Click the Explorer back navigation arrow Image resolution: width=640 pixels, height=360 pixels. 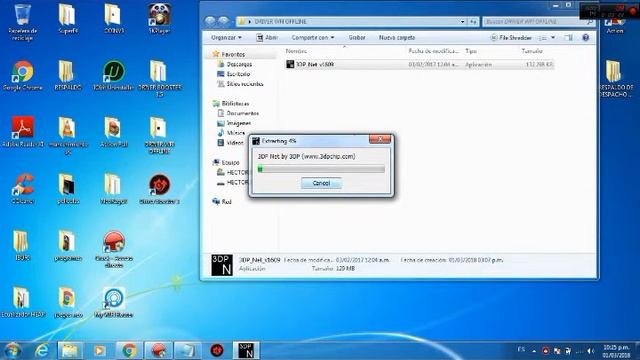click(210, 21)
